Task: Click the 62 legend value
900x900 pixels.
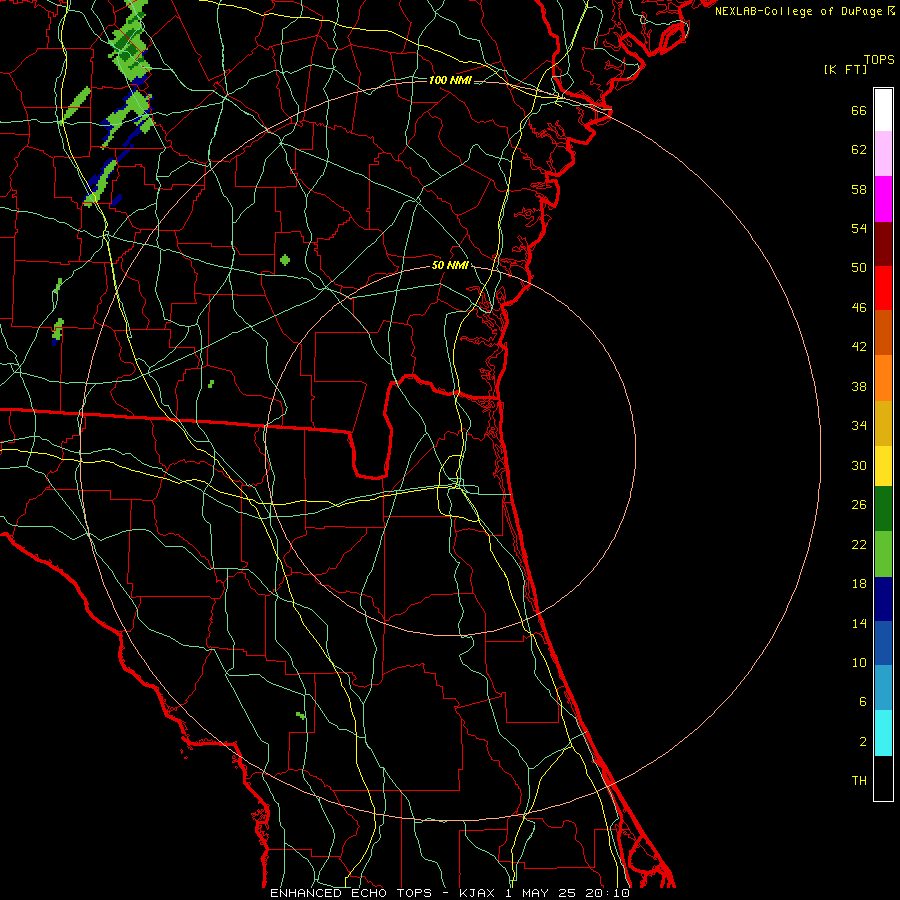Action: (x=859, y=150)
